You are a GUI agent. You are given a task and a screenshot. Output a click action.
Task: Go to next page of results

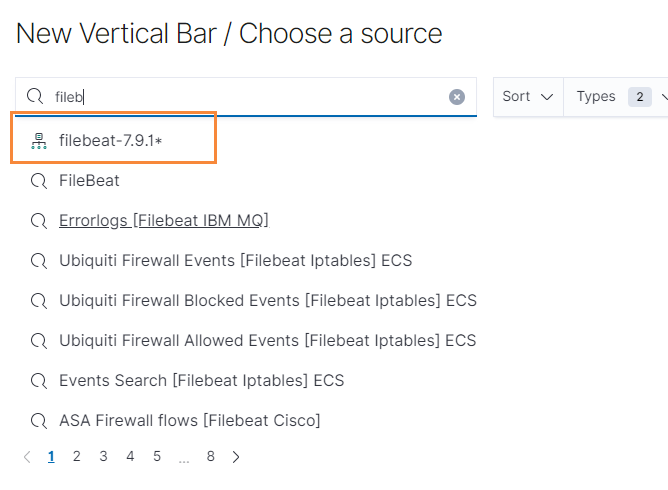tap(236, 457)
